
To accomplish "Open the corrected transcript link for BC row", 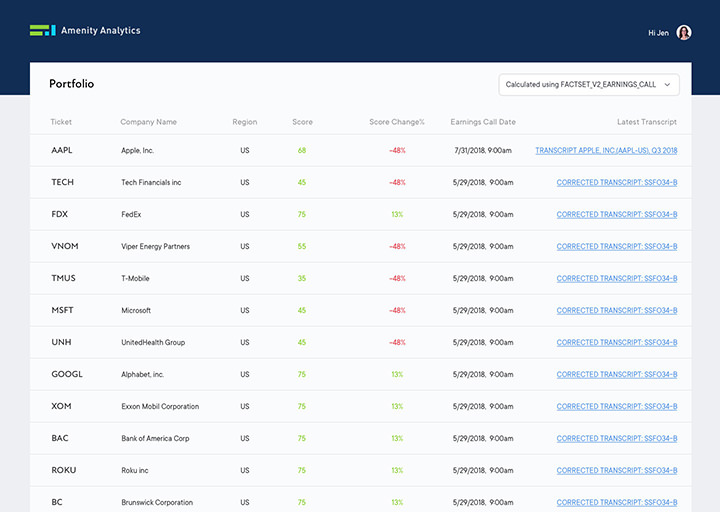I will [x=617, y=502].
